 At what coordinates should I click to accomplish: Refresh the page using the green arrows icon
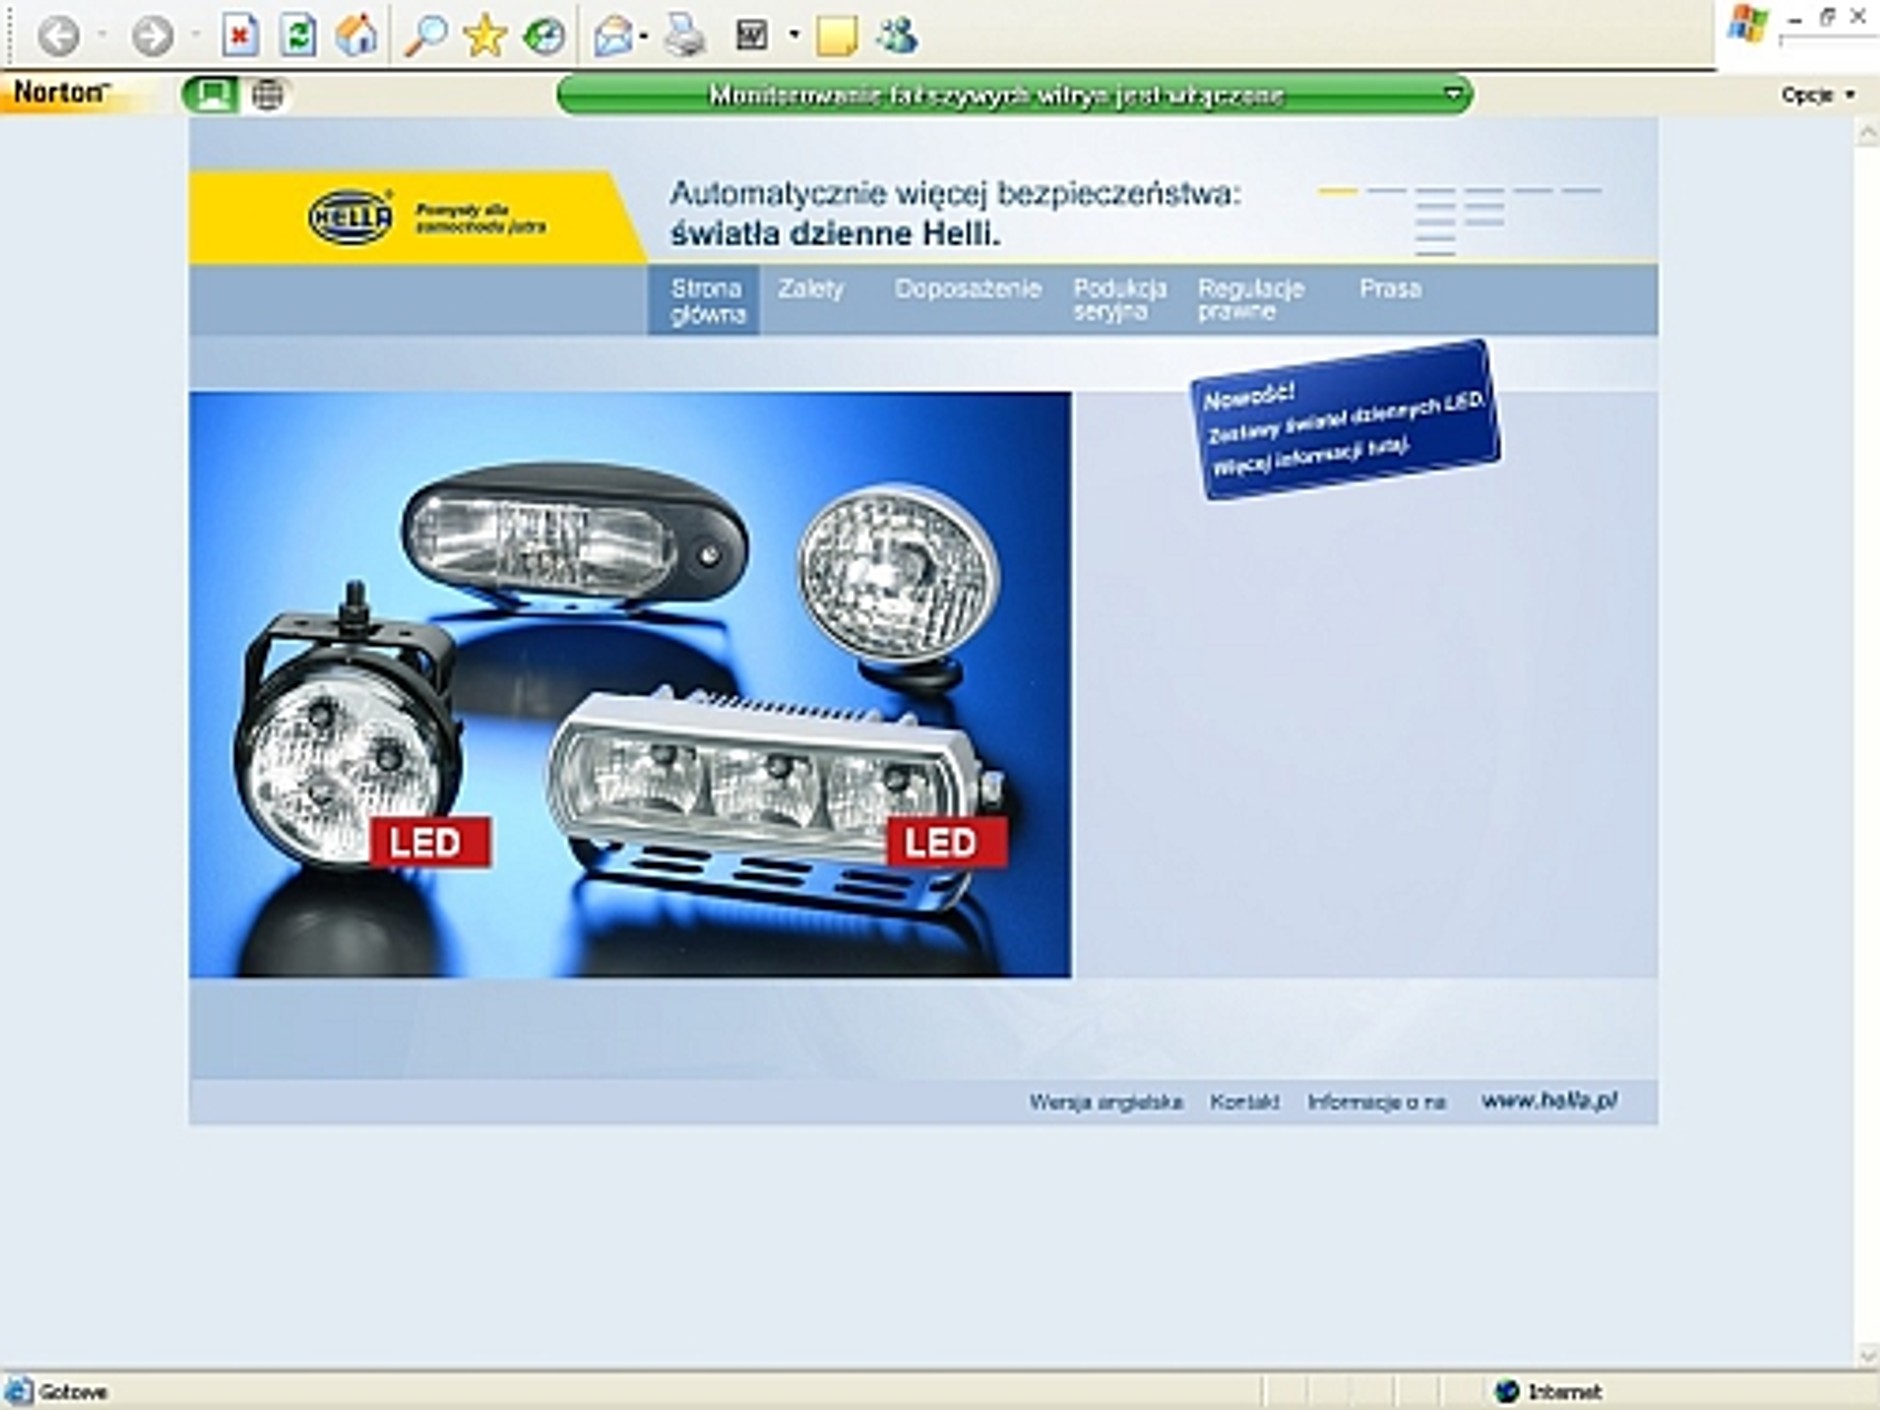[298, 37]
